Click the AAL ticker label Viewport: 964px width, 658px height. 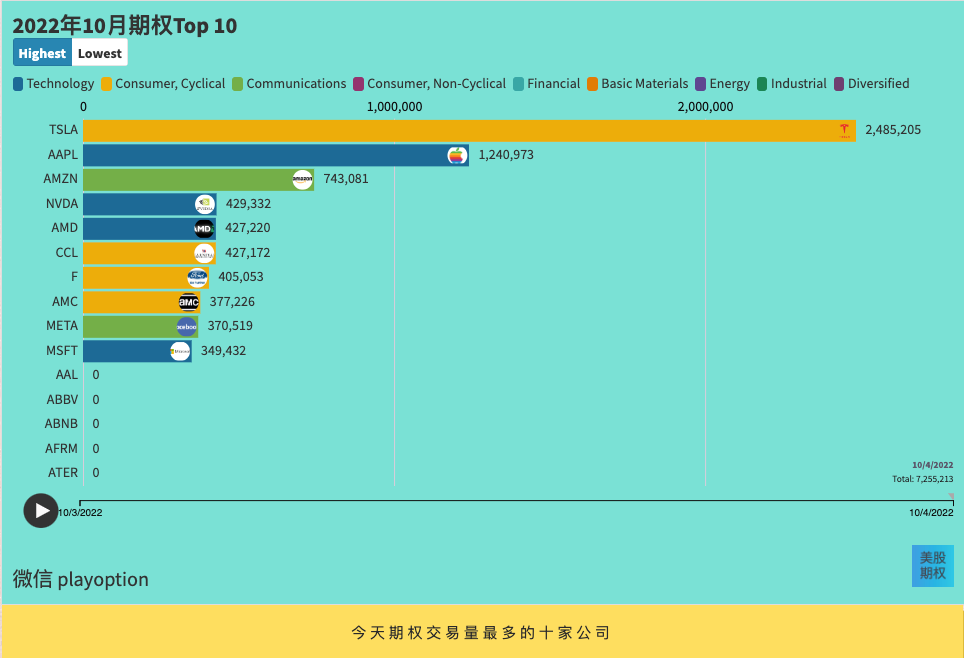(66, 375)
